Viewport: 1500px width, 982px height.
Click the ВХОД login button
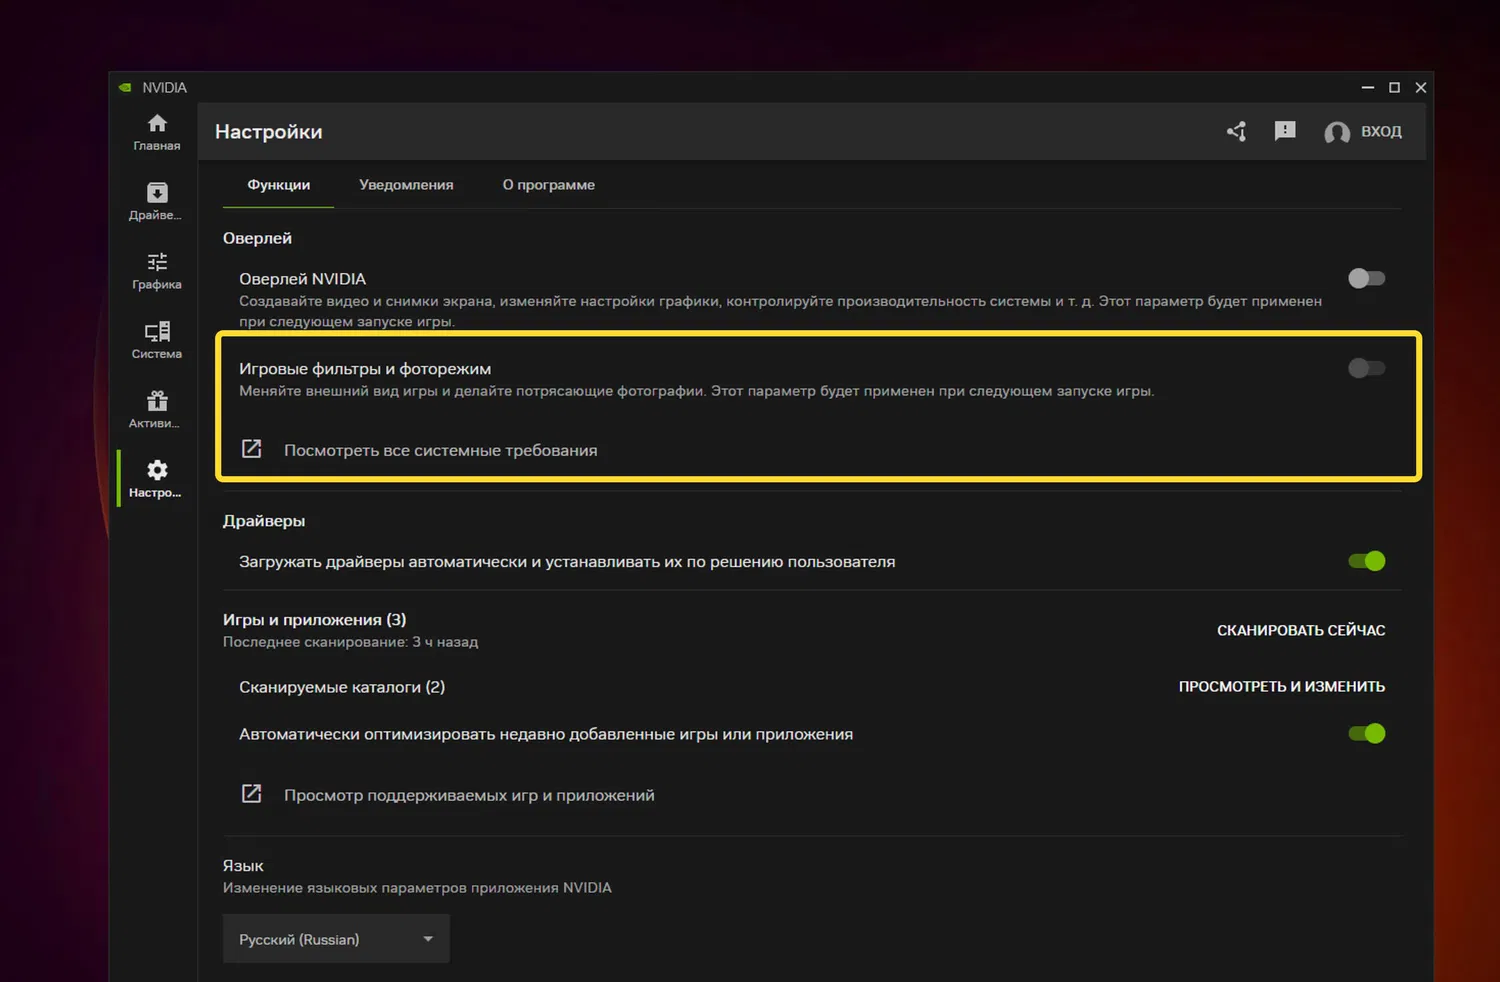tap(1381, 132)
